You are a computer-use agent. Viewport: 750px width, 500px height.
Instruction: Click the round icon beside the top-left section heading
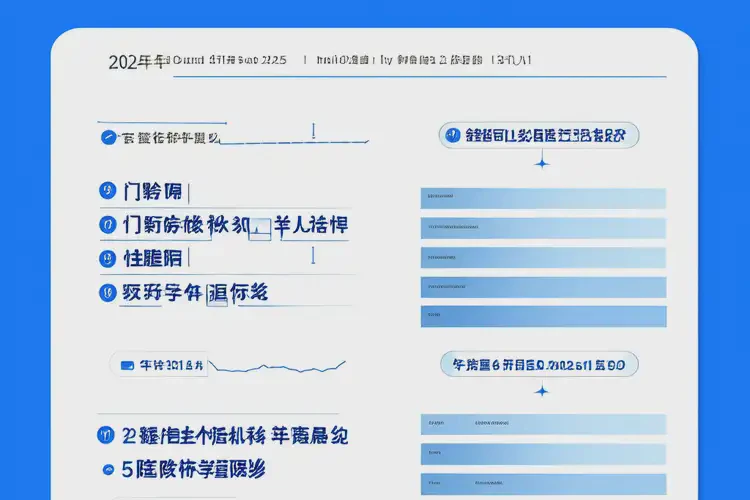point(108,138)
